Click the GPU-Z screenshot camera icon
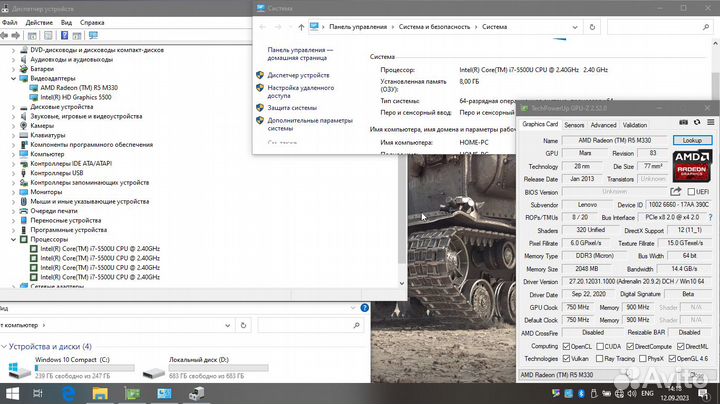 coord(683,122)
